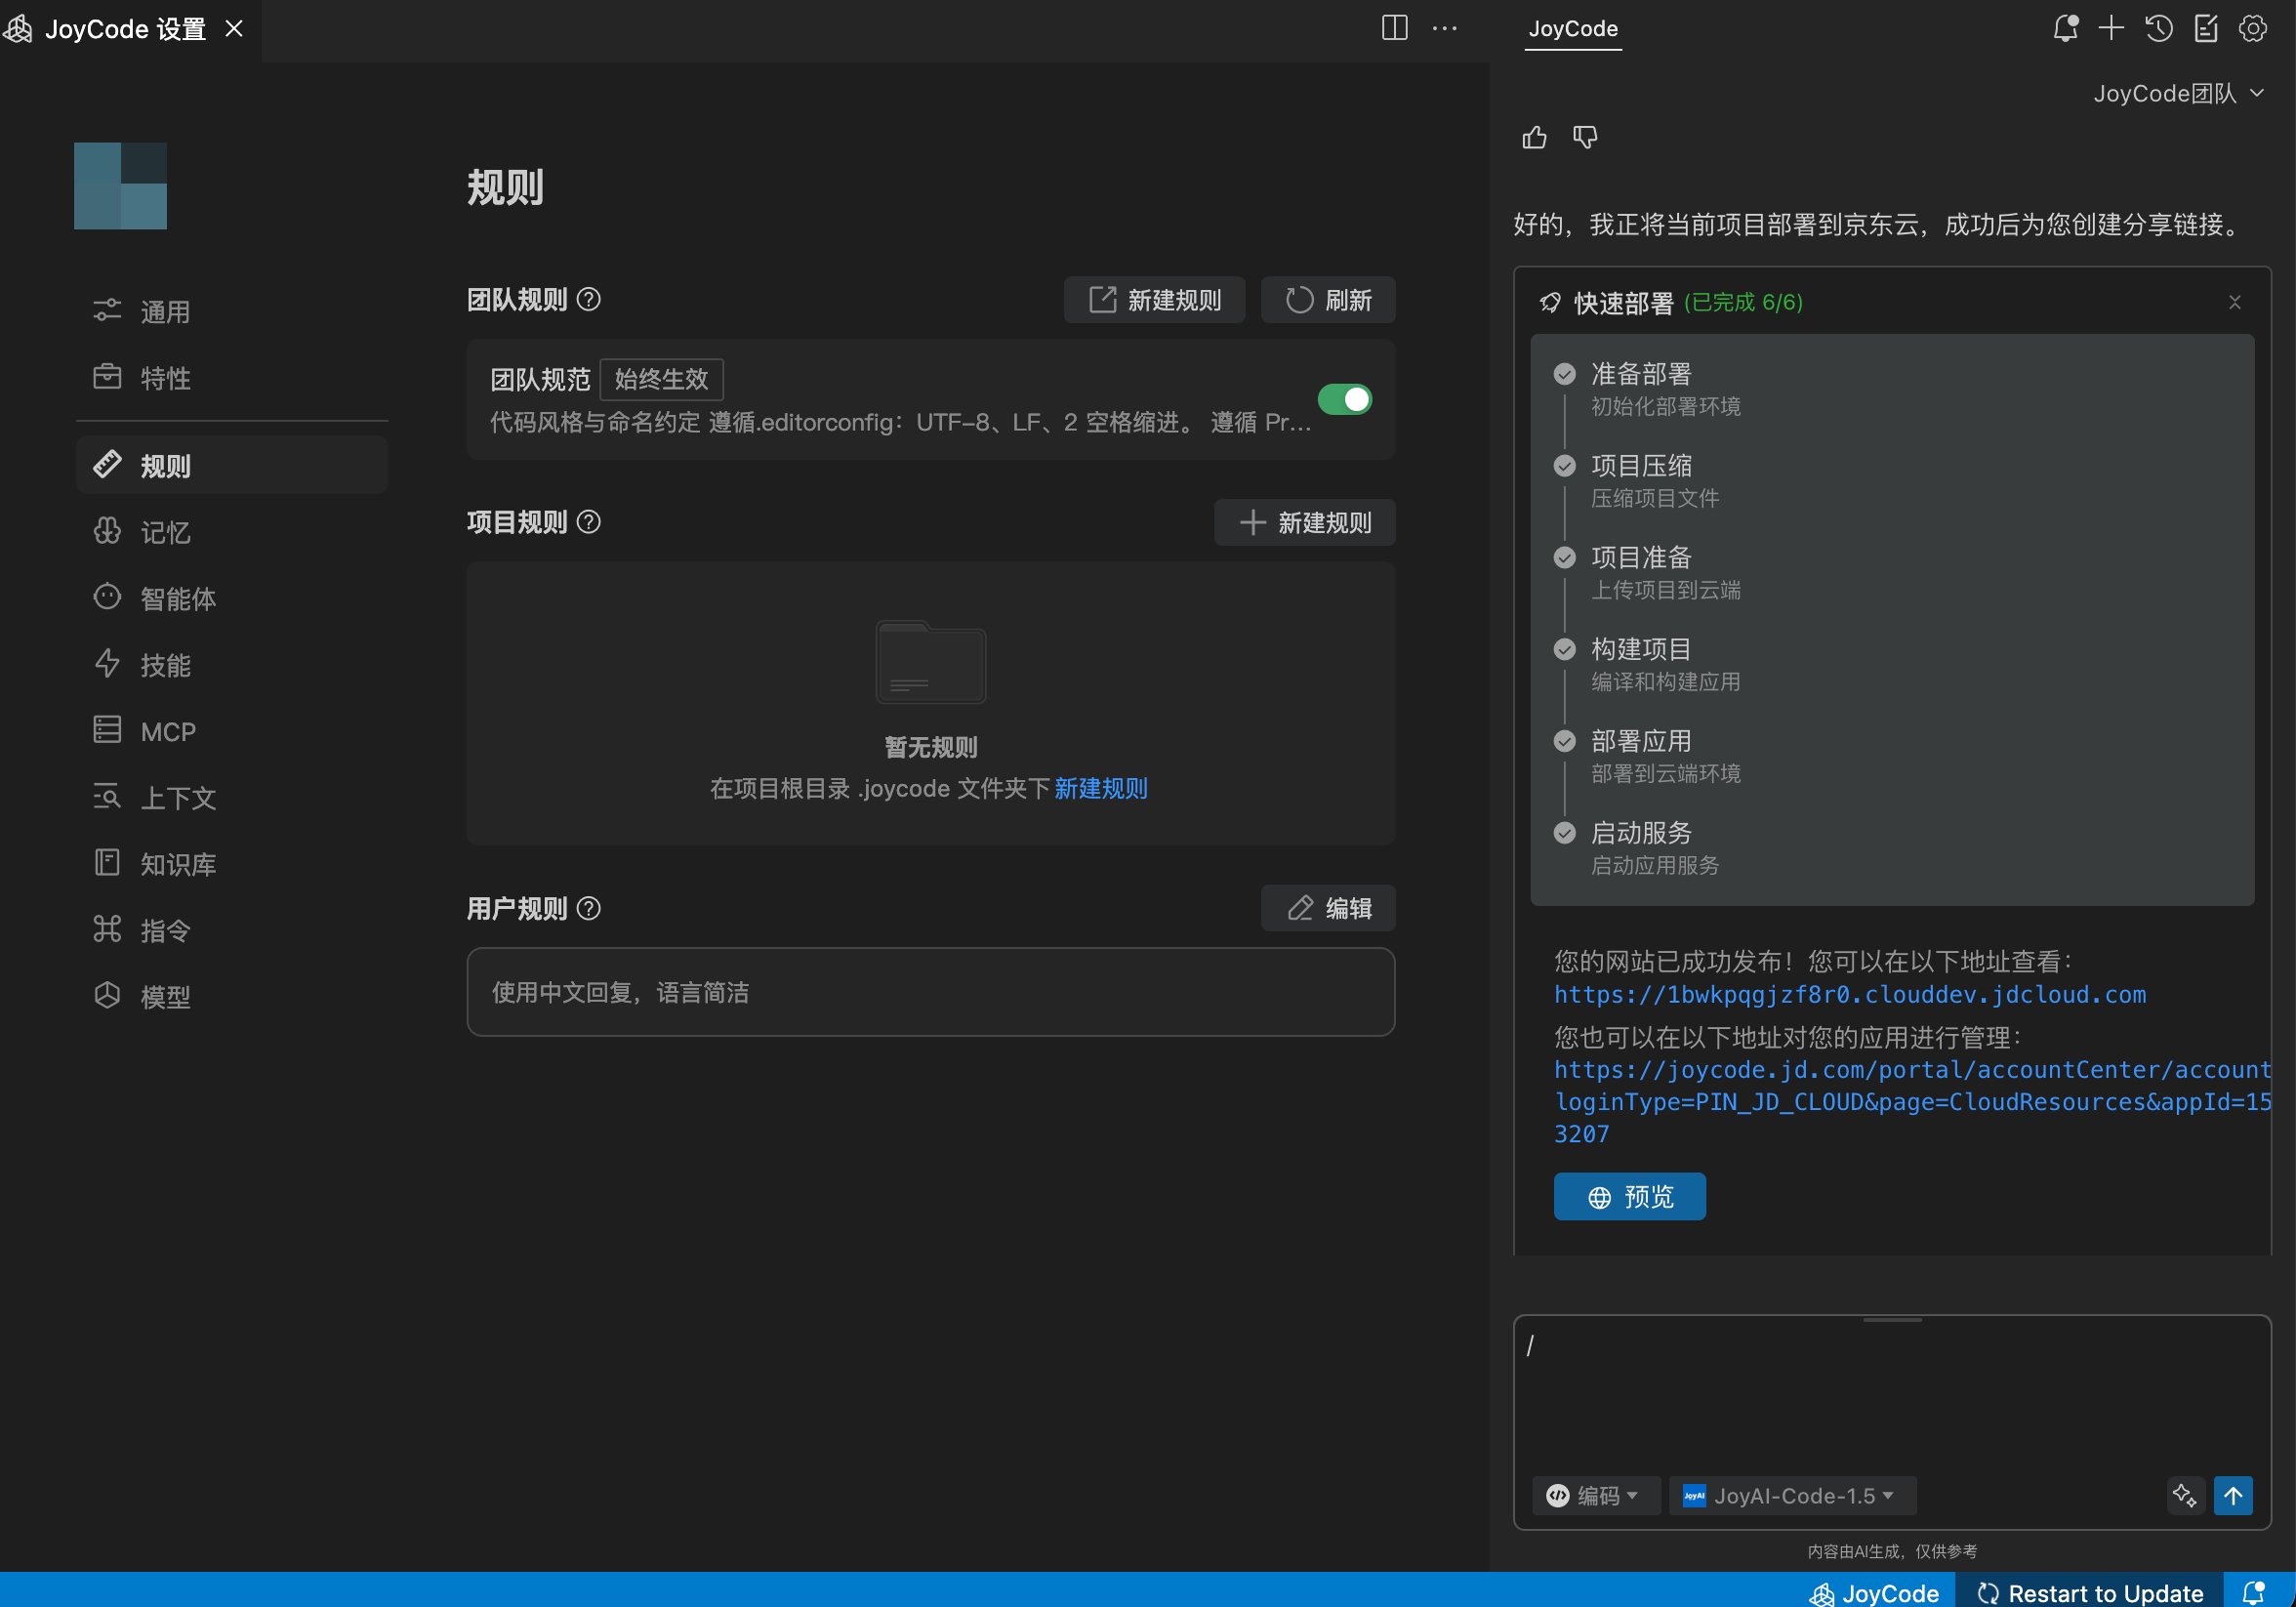This screenshot has width=2296, height=1607.
Task: Open the editor more actions ellipsis
Action: [1444, 28]
